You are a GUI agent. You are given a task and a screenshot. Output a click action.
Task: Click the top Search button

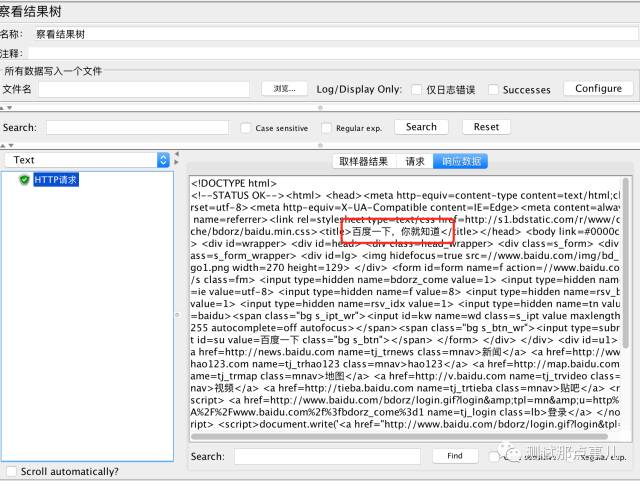421,127
